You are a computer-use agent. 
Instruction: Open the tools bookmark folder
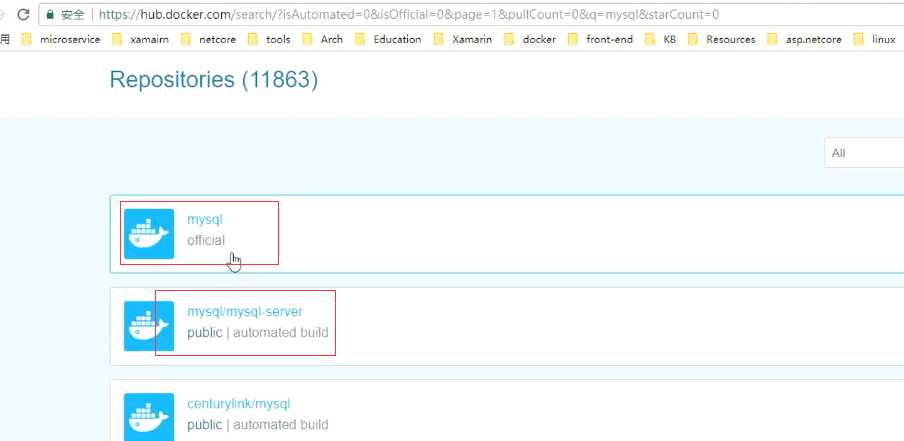(x=269, y=39)
